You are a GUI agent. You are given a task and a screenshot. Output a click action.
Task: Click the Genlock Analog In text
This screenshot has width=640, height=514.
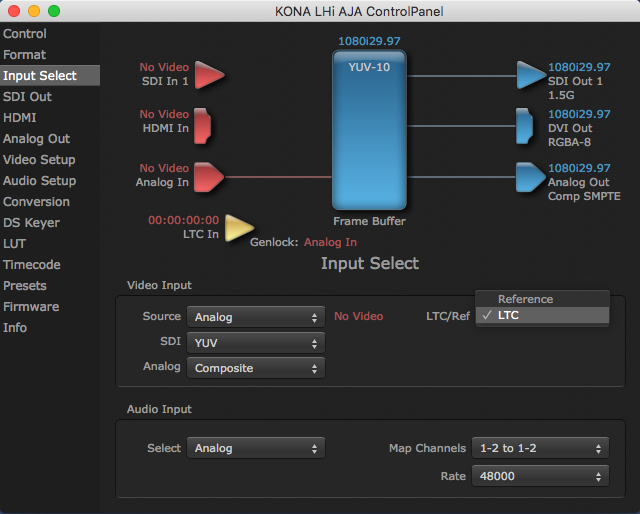pyautogui.click(x=330, y=242)
